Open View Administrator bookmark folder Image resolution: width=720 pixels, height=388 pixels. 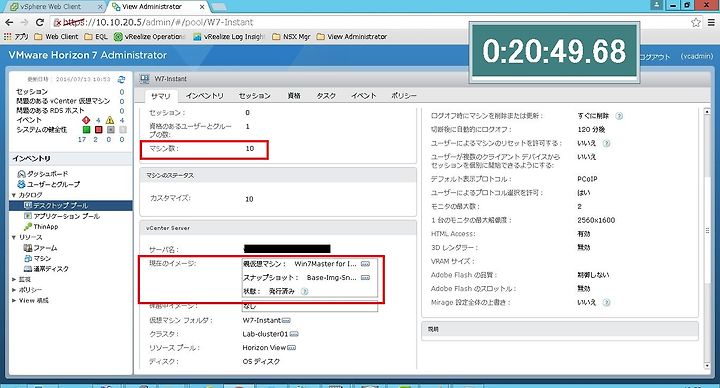pyautogui.click(x=352, y=37)
